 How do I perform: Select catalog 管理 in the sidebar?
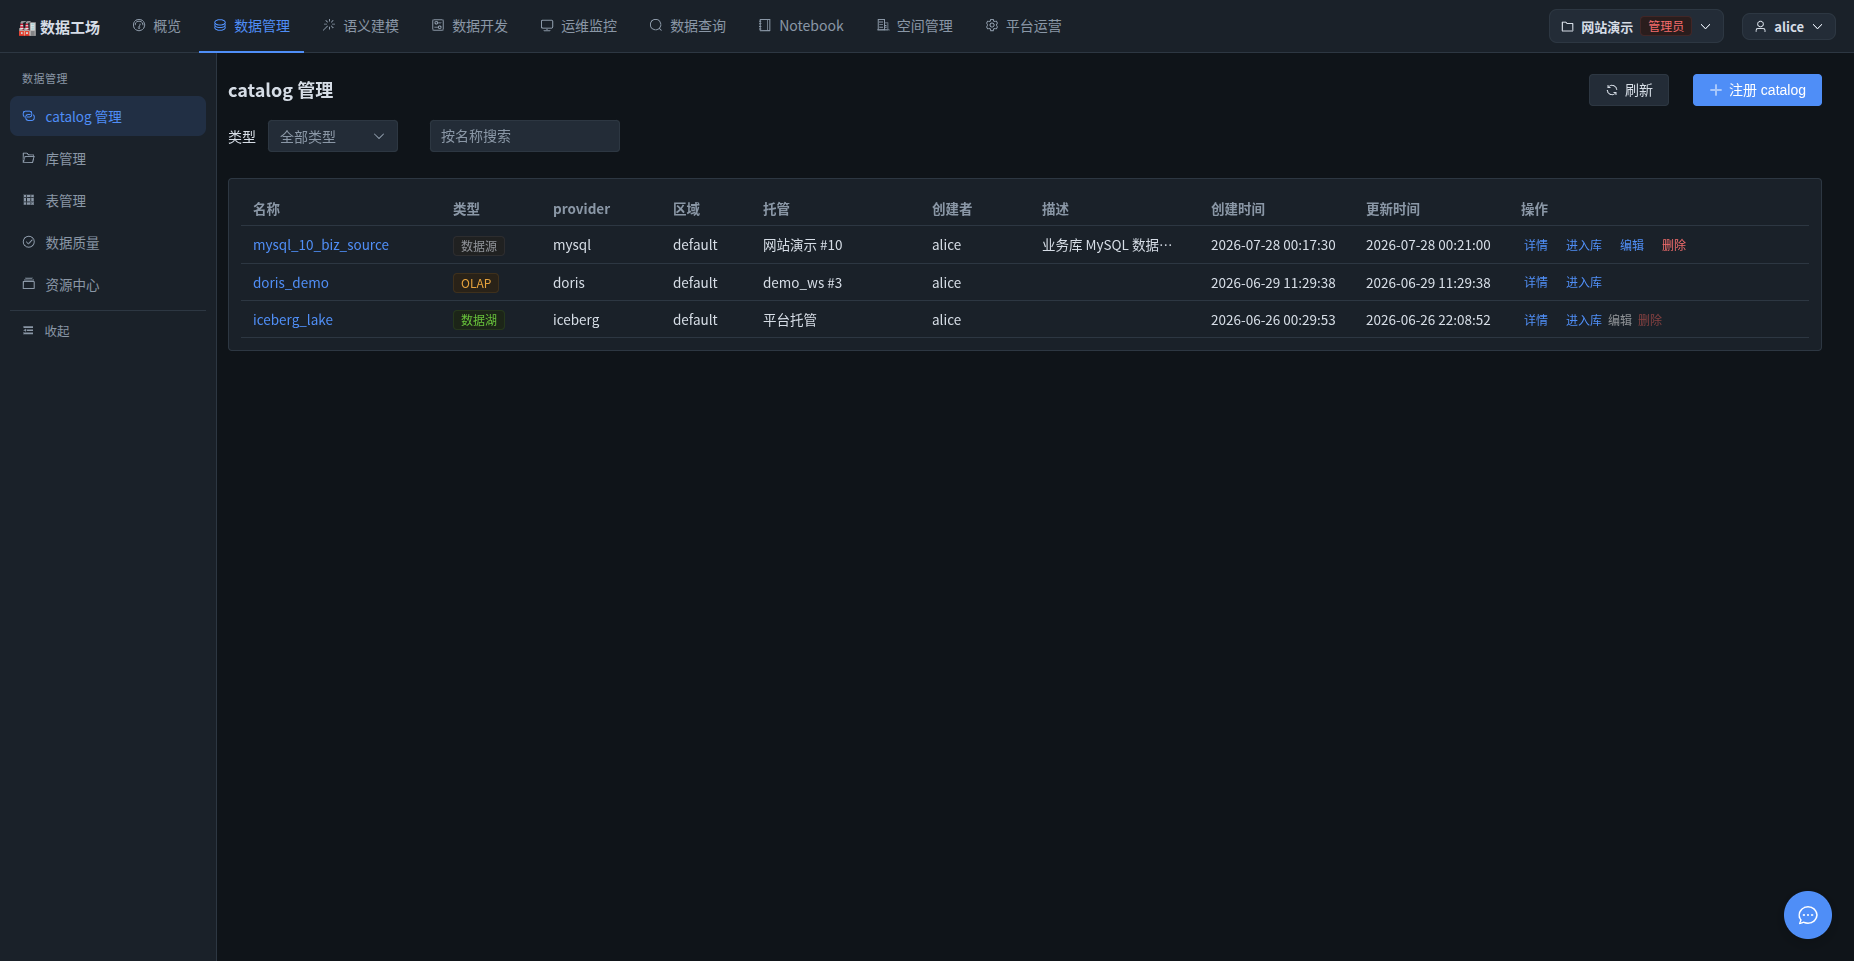pos(108,117)
